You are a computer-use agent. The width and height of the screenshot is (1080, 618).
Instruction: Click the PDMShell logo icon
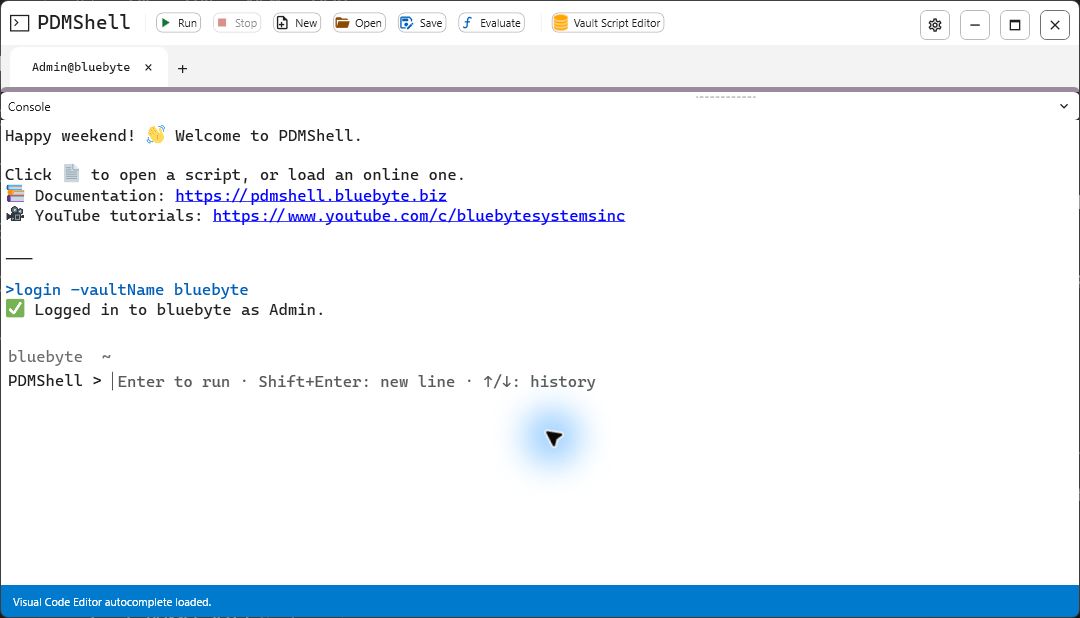click(19, 23)
